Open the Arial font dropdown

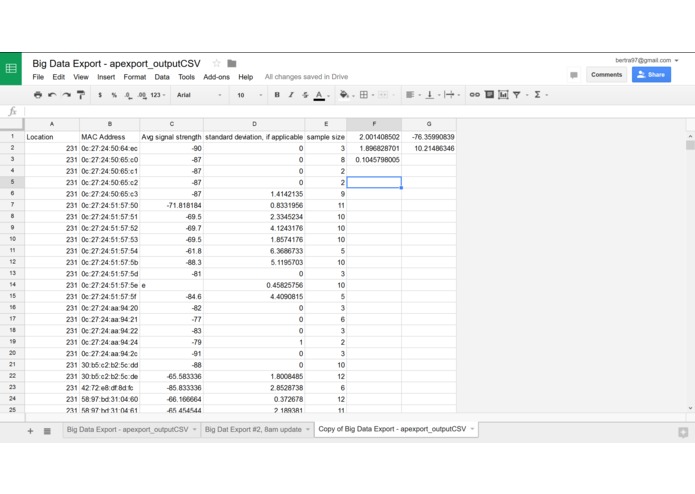point(199,95)
